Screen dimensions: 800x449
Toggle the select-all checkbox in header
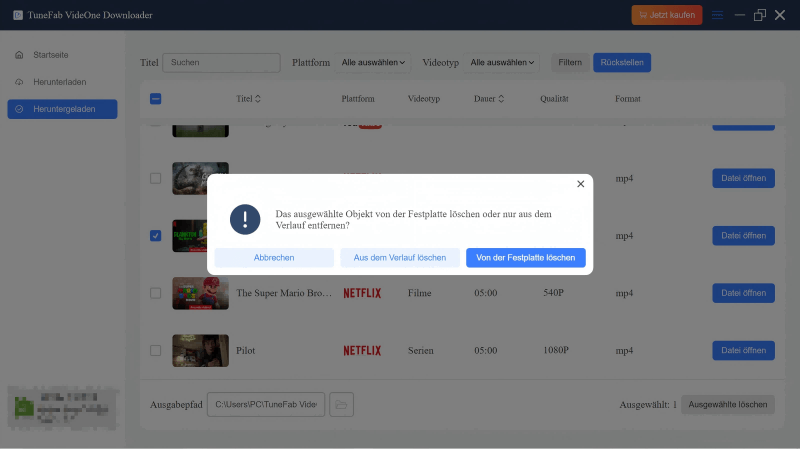155,99
